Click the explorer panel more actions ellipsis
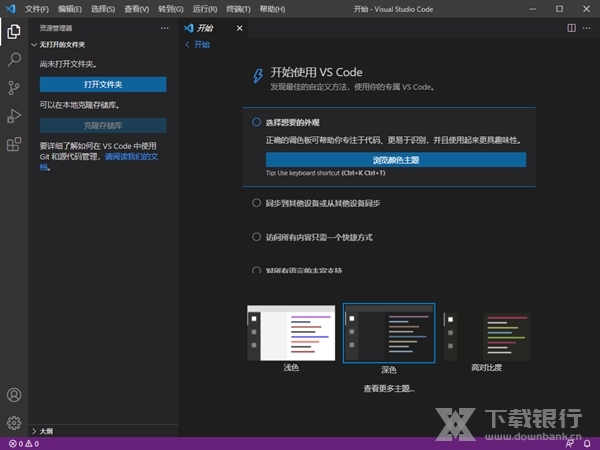Viewport: 600px width, 450px height. pyautogui.click(x=165, y=28)
